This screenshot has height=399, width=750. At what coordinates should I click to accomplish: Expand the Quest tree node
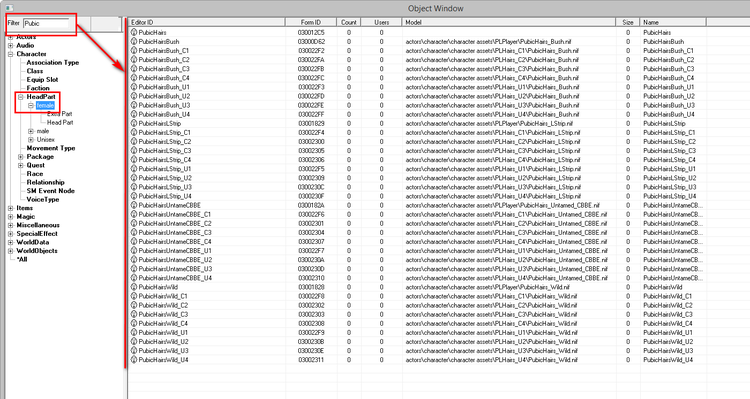21,166
